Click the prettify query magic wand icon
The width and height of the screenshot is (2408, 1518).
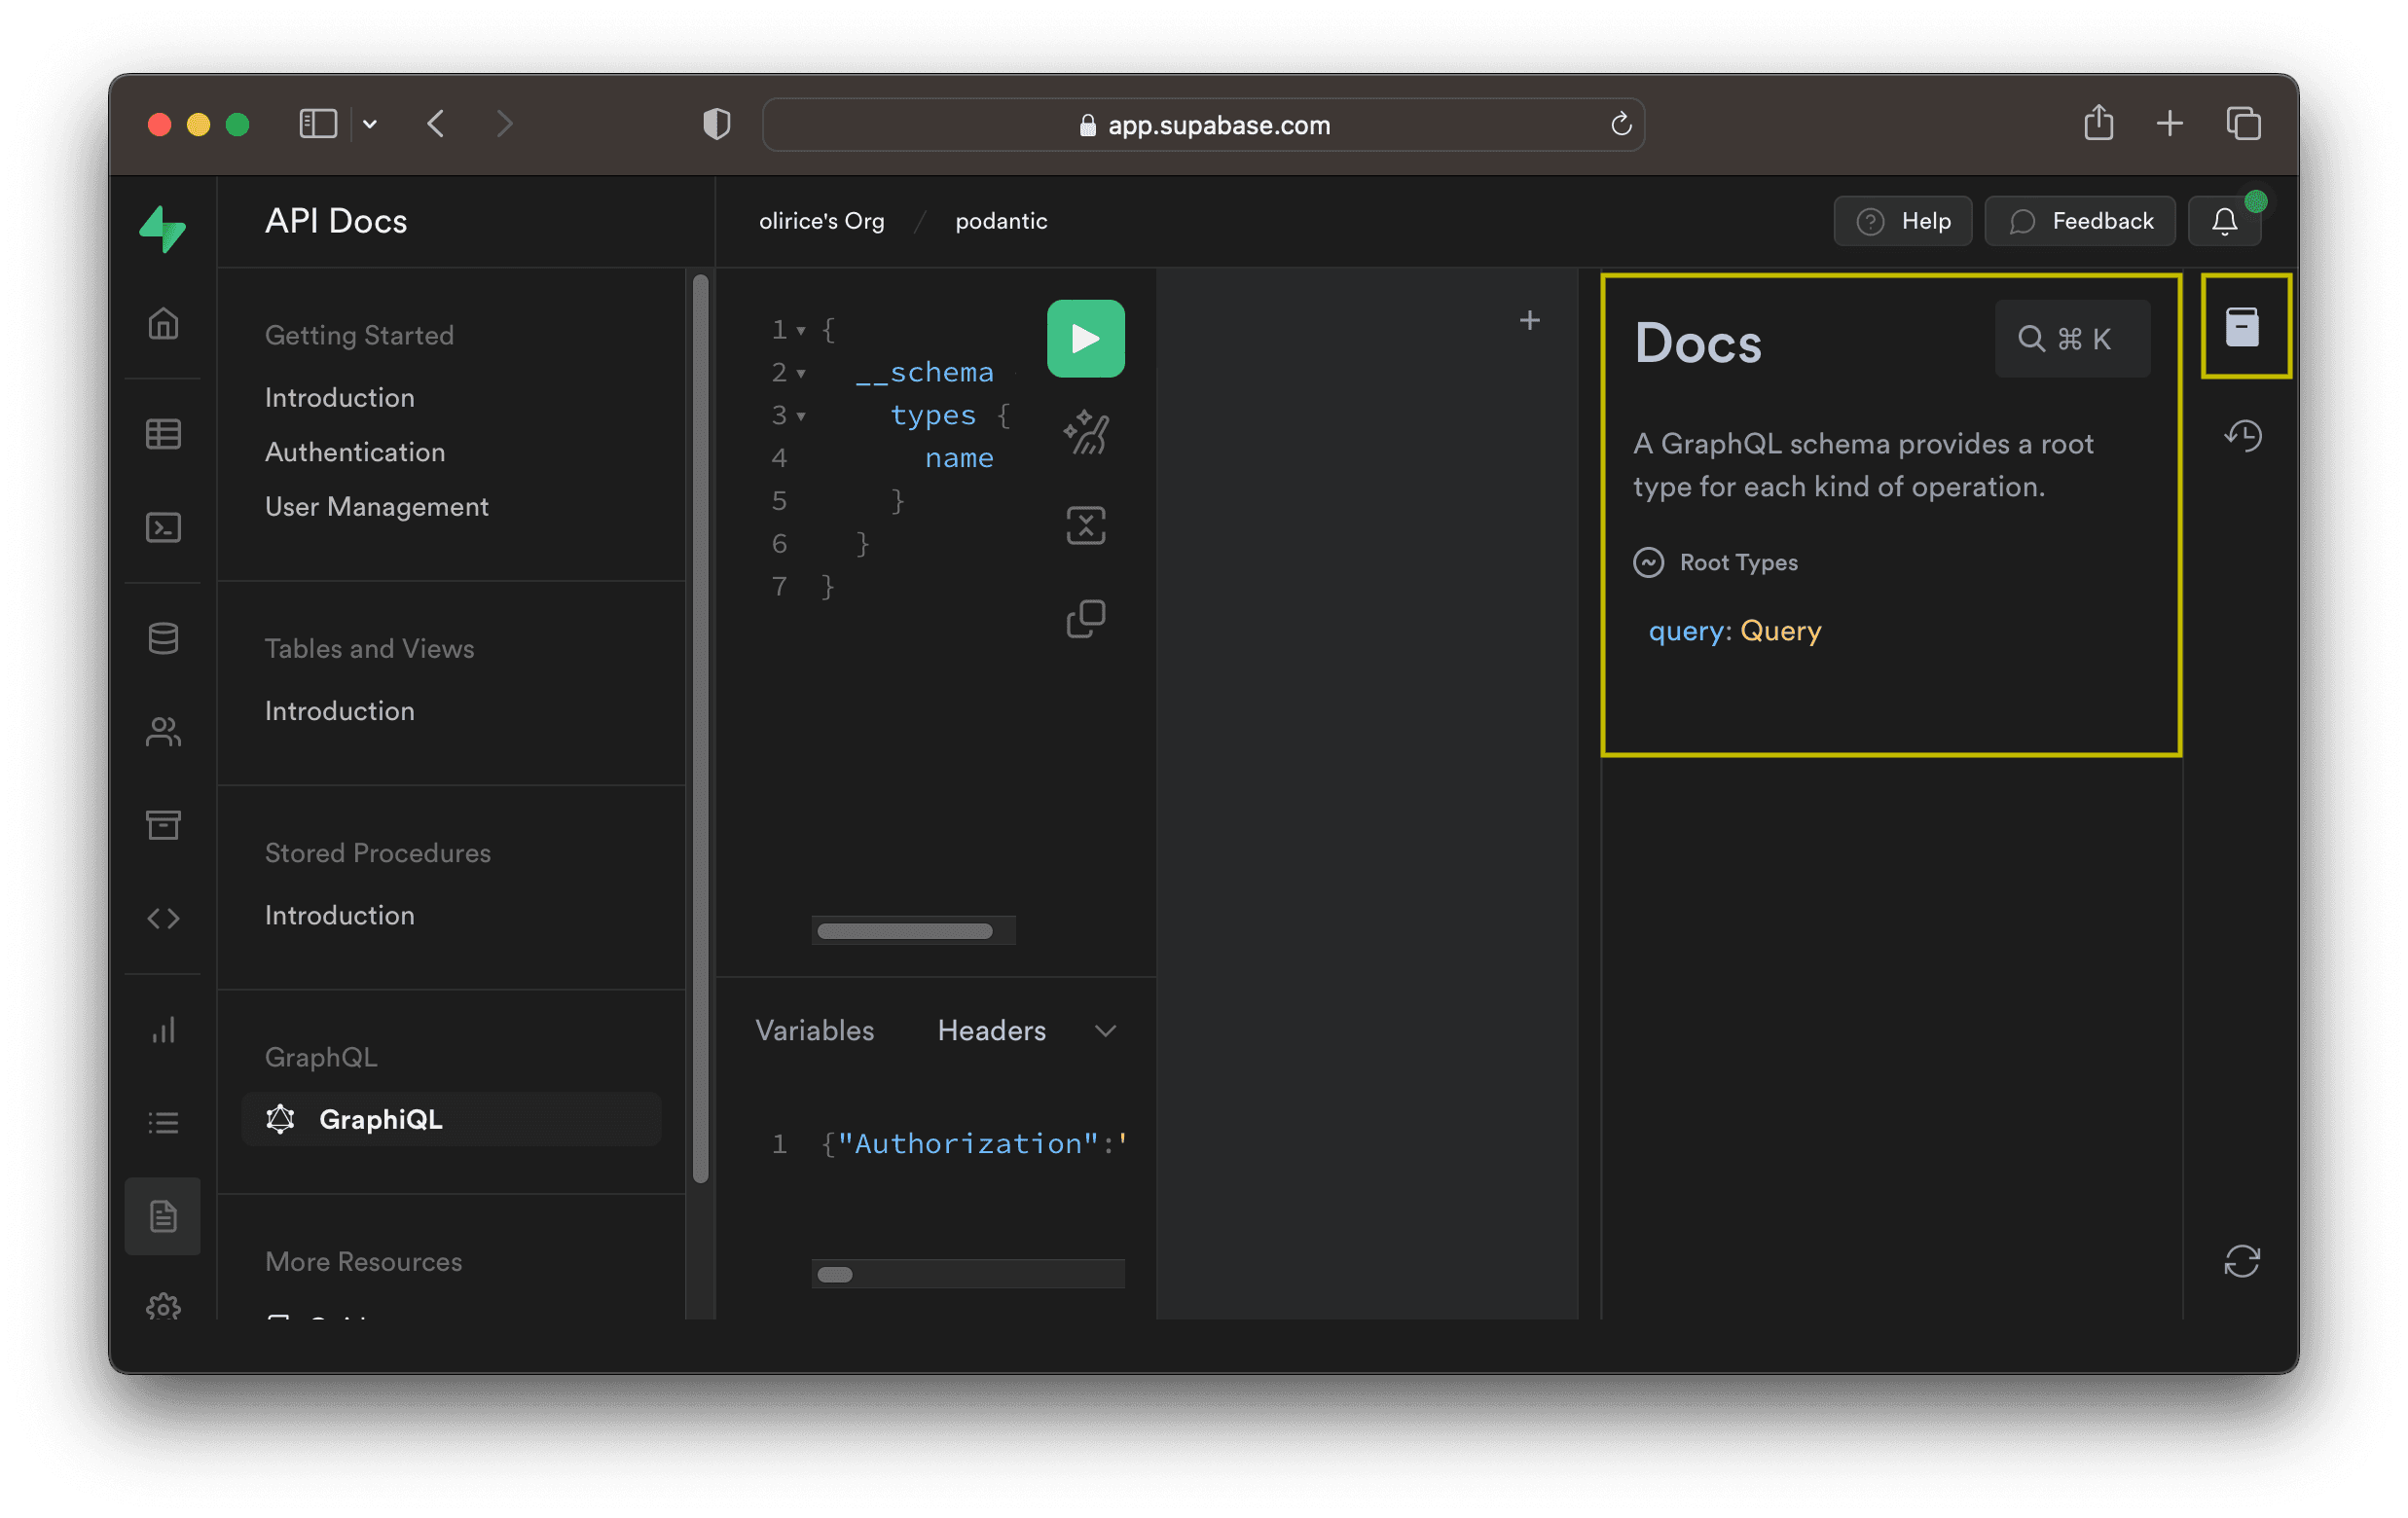coord(1085,432)
